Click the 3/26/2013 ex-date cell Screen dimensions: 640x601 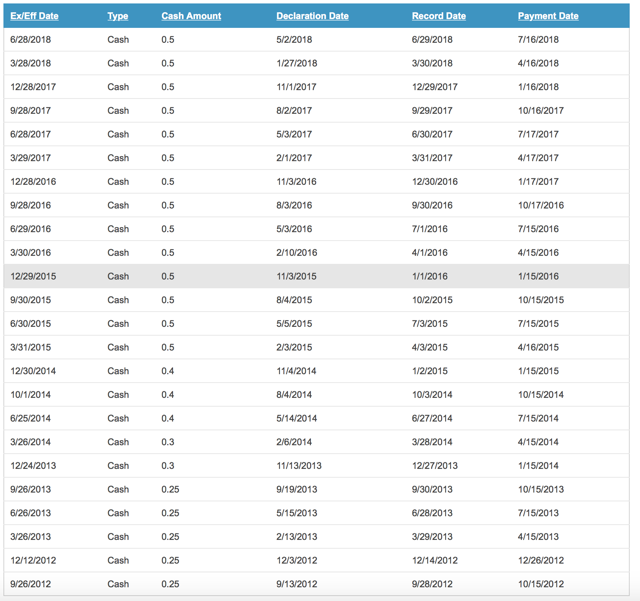click(x=31, y=537)
